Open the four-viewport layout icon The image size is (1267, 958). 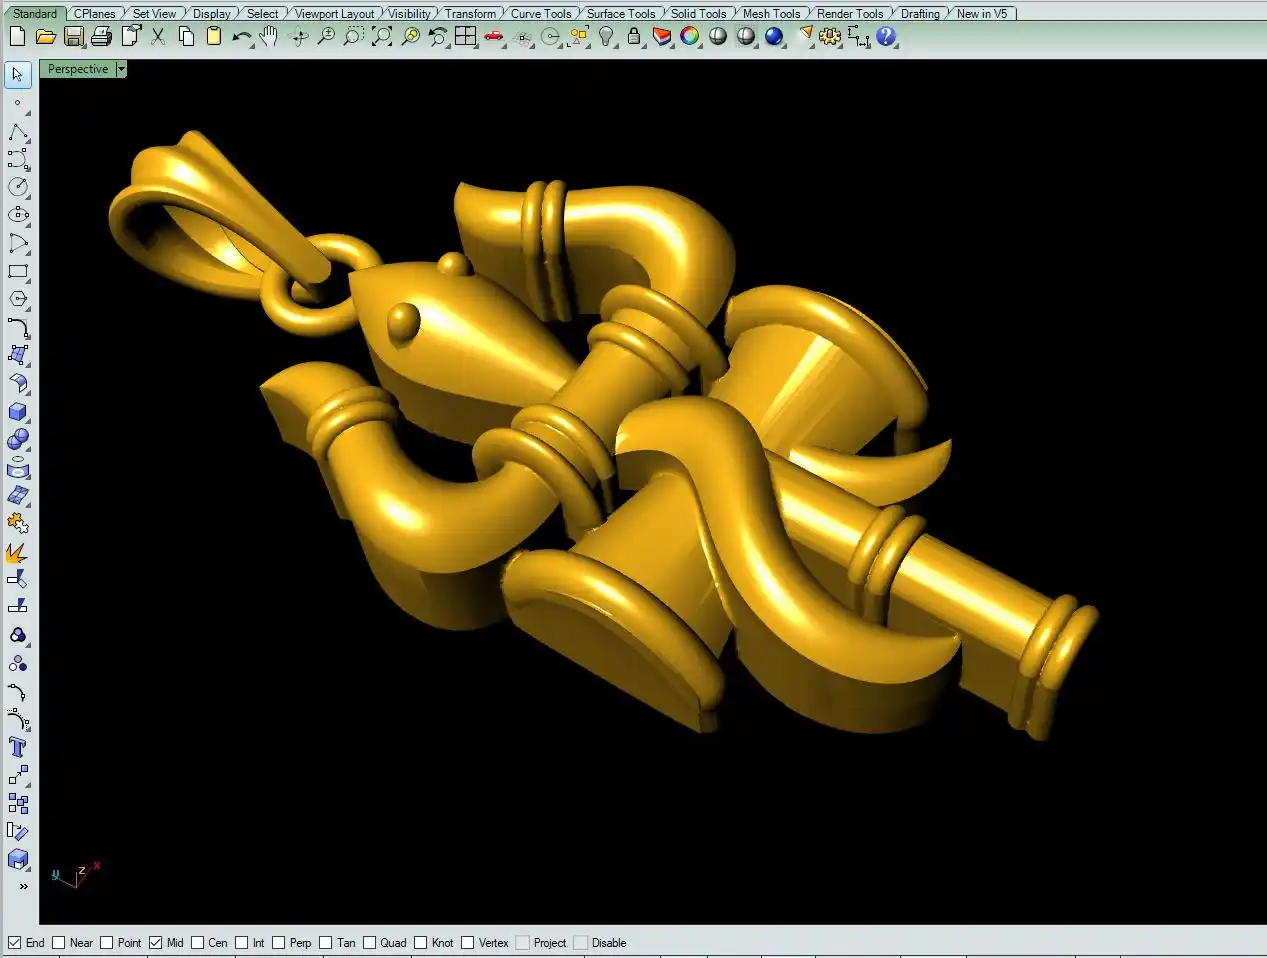coord(466,37)
